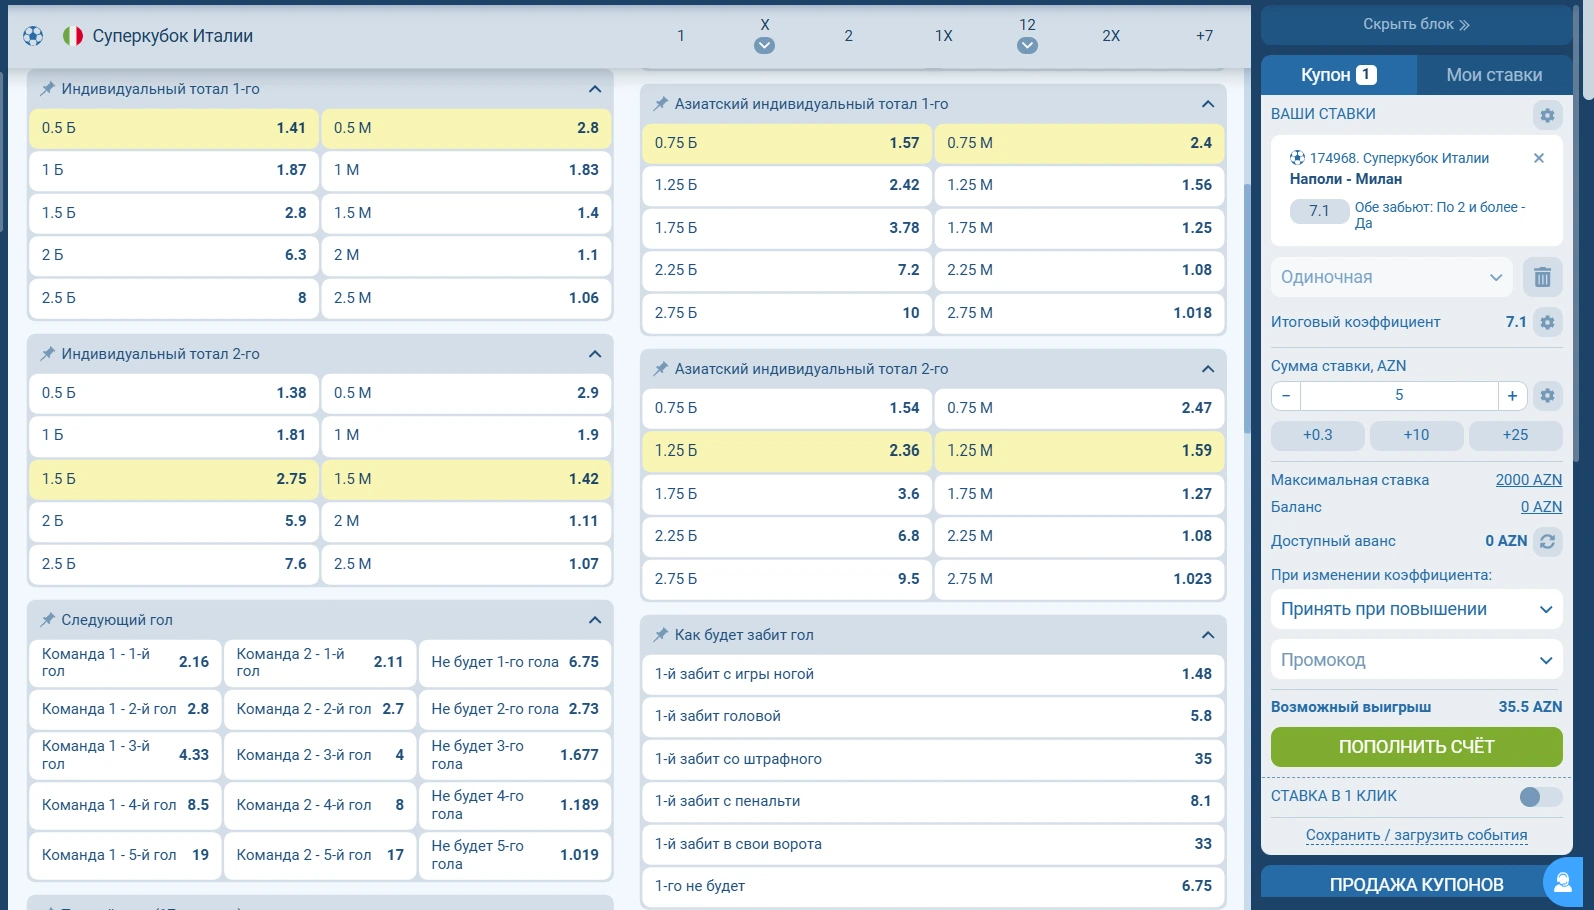The image size is (1594, 910).
Task: Decrease stake with the minus button
Action: pyautogui.click(x=1286, y=396)
